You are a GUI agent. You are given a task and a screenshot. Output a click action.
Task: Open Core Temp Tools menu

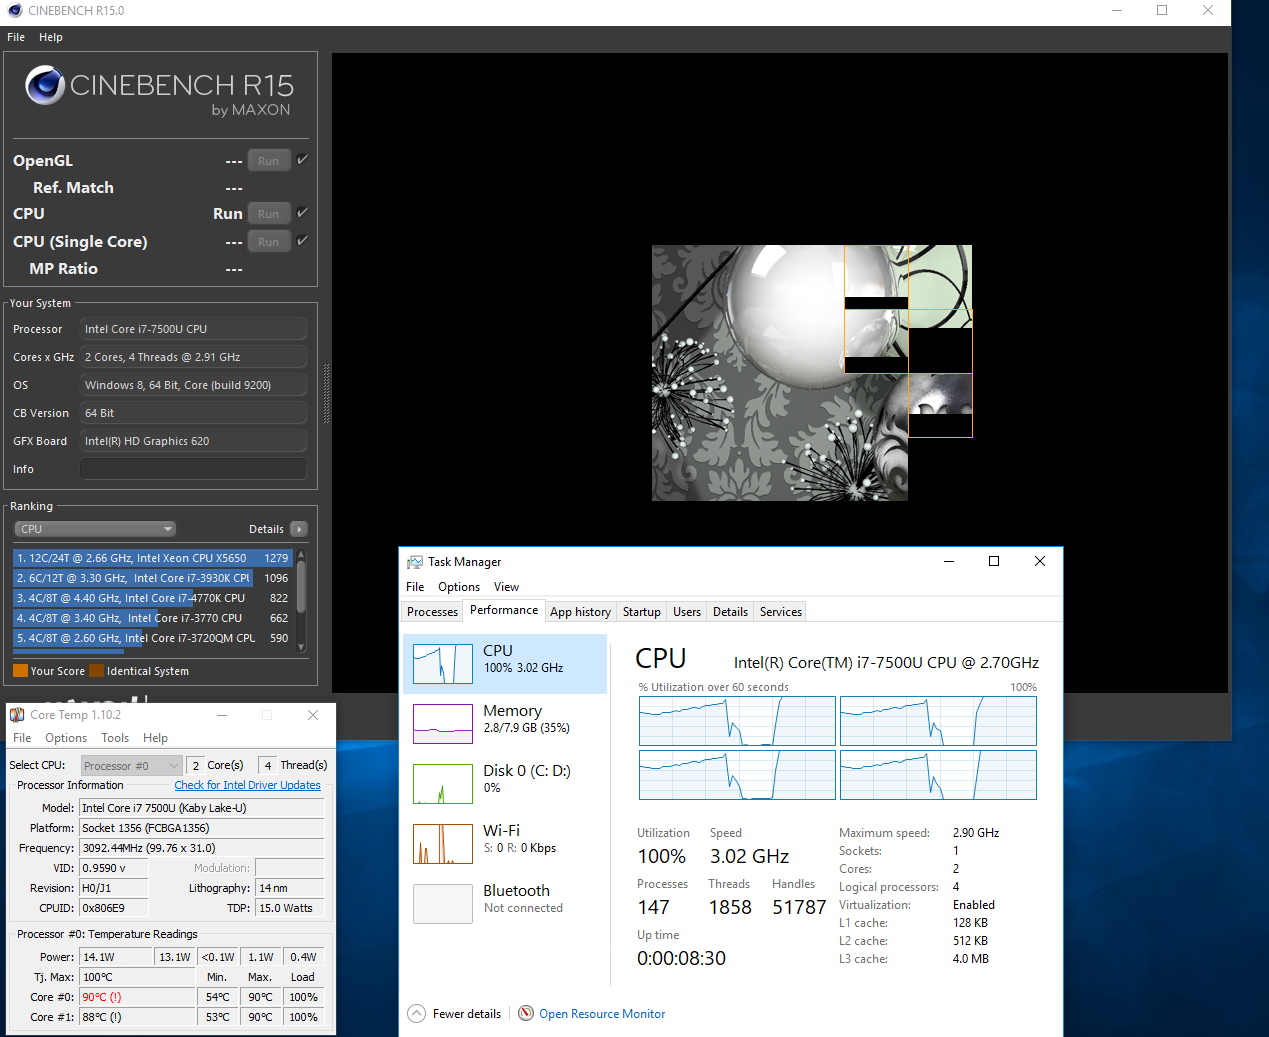point(115,738)
